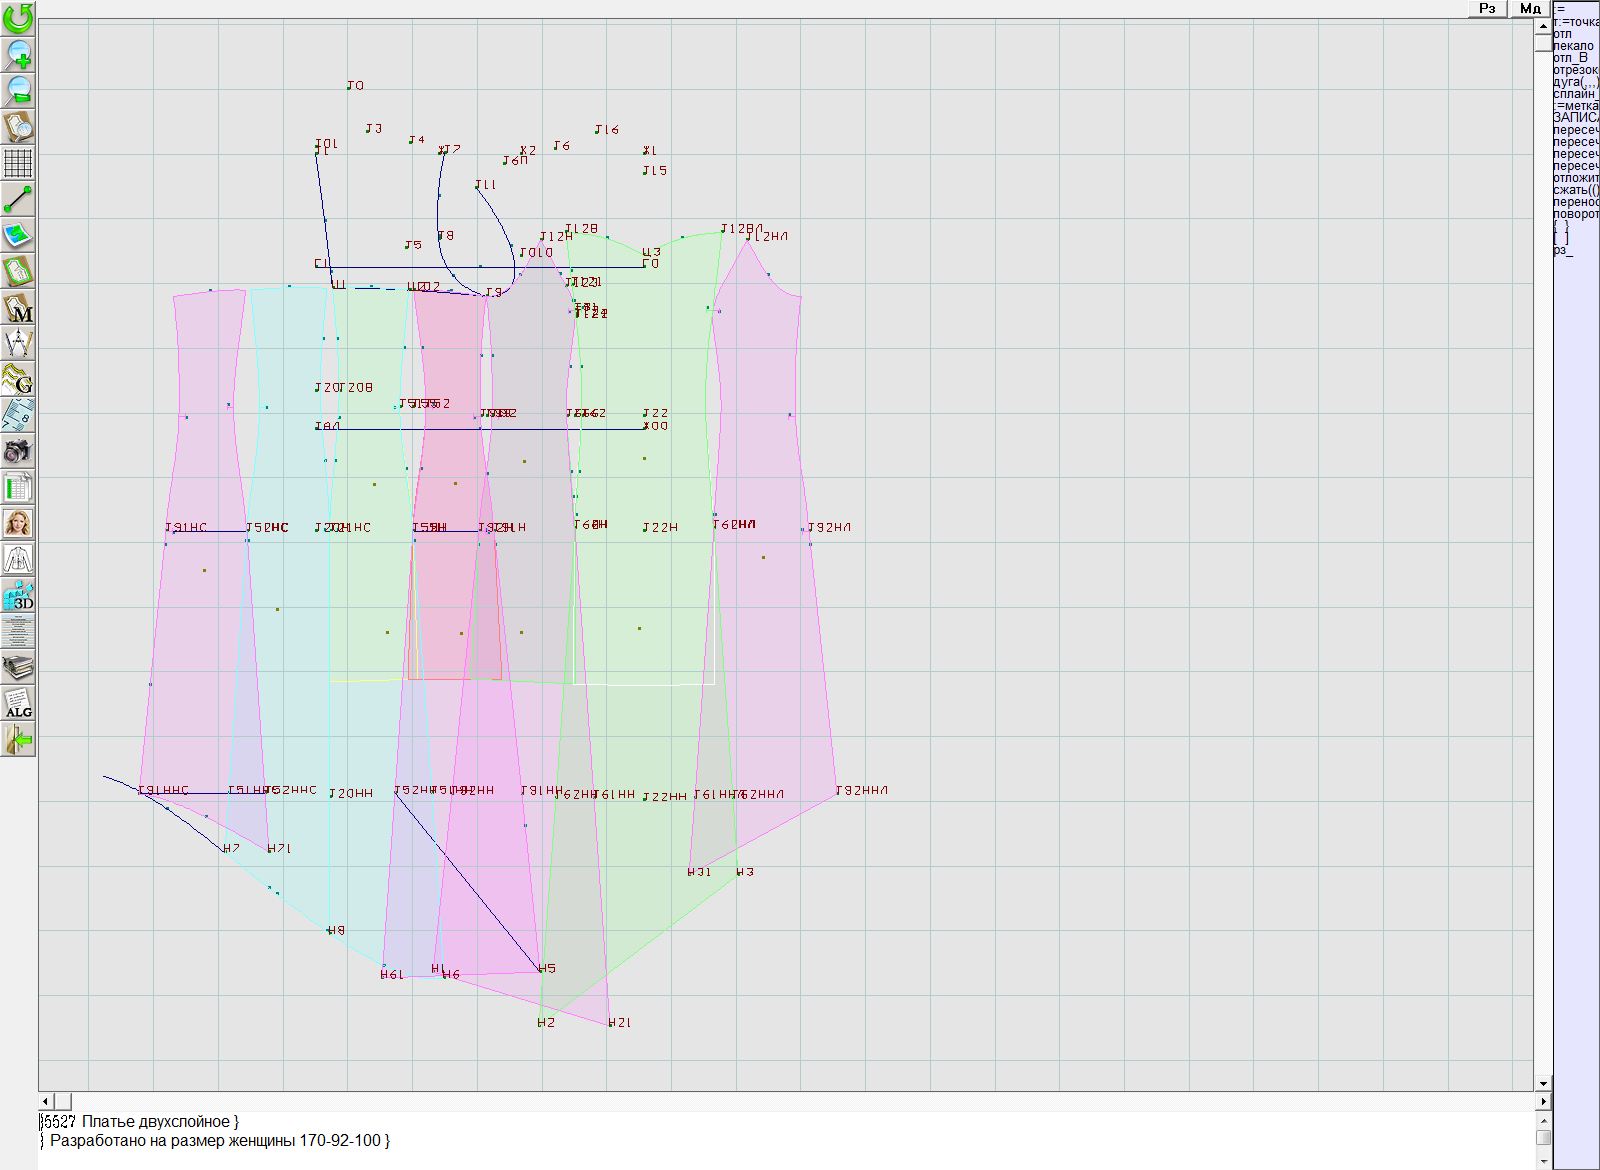This screenshot has width=1600, height=1170.
Task: Click the canvas vertical scrollbar down arrow
Action: (x=1543, y=1083)
